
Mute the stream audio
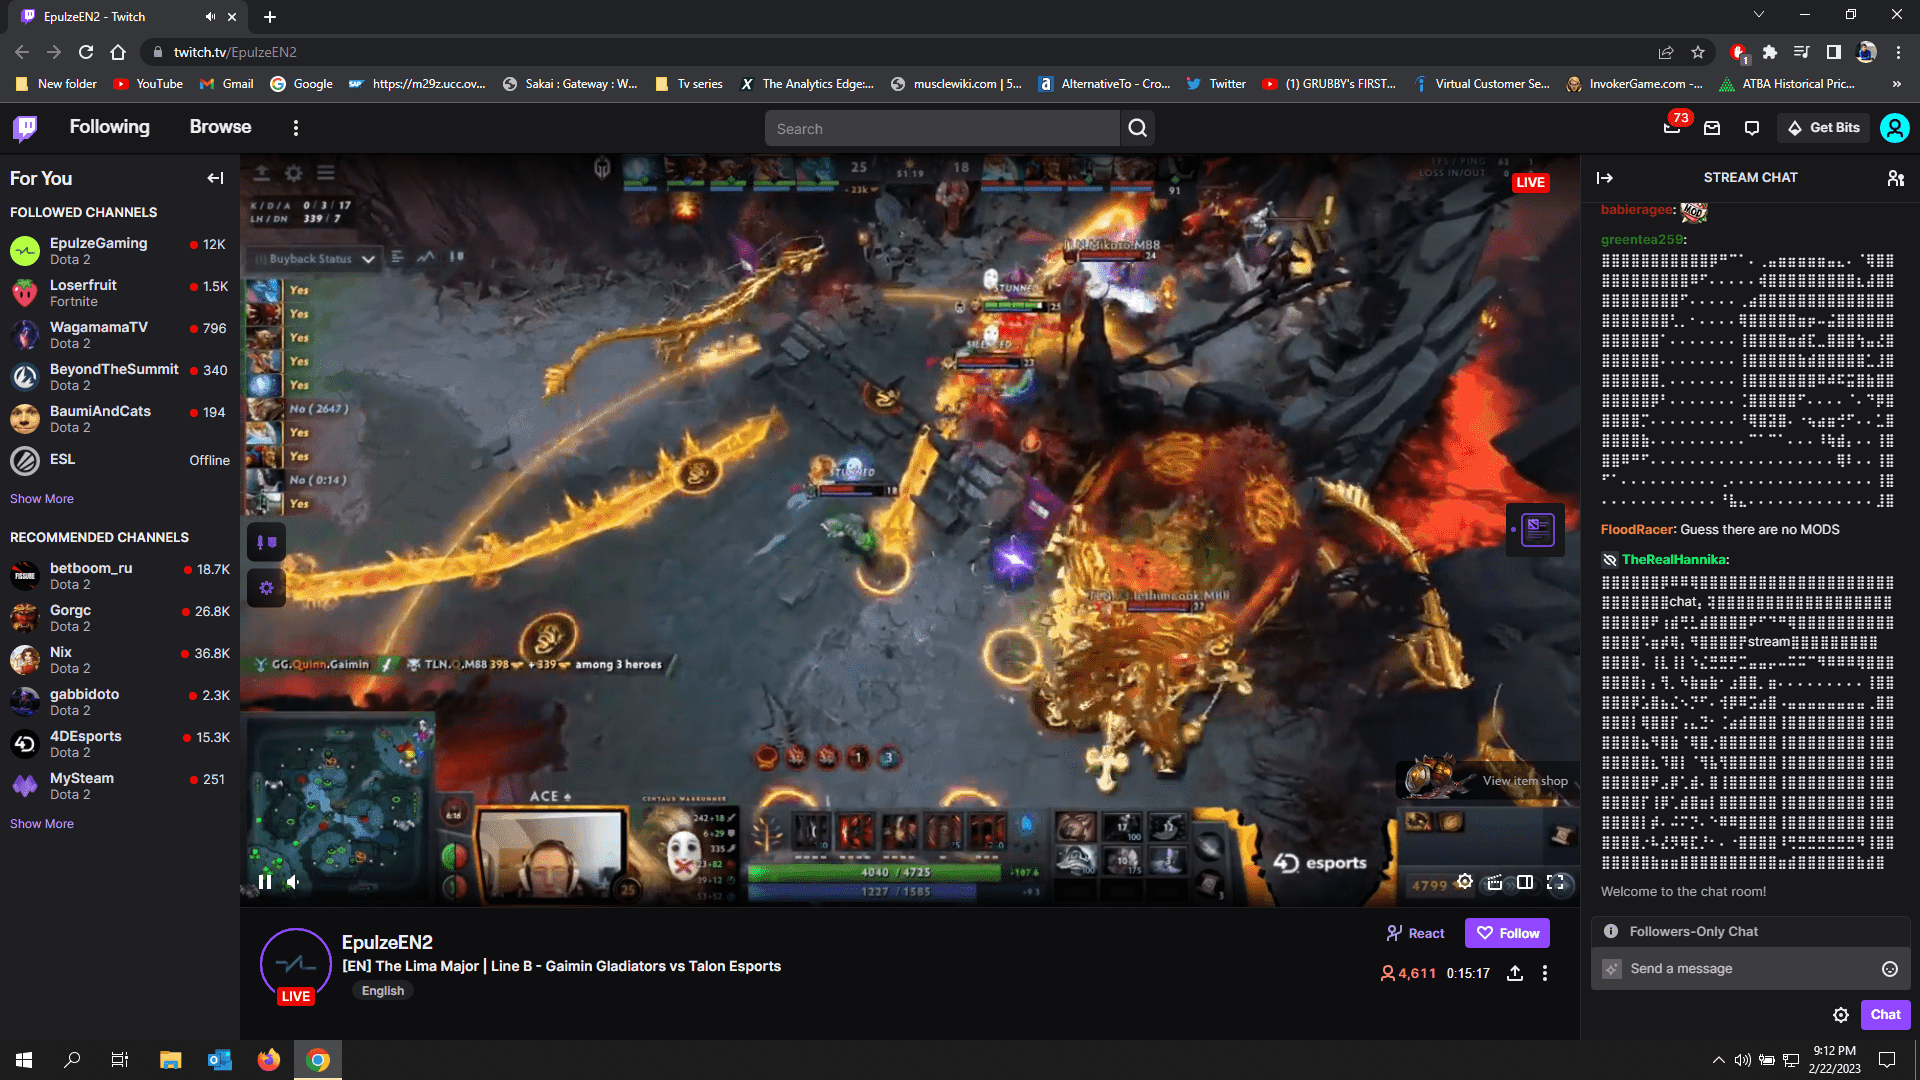click(291, 882)
